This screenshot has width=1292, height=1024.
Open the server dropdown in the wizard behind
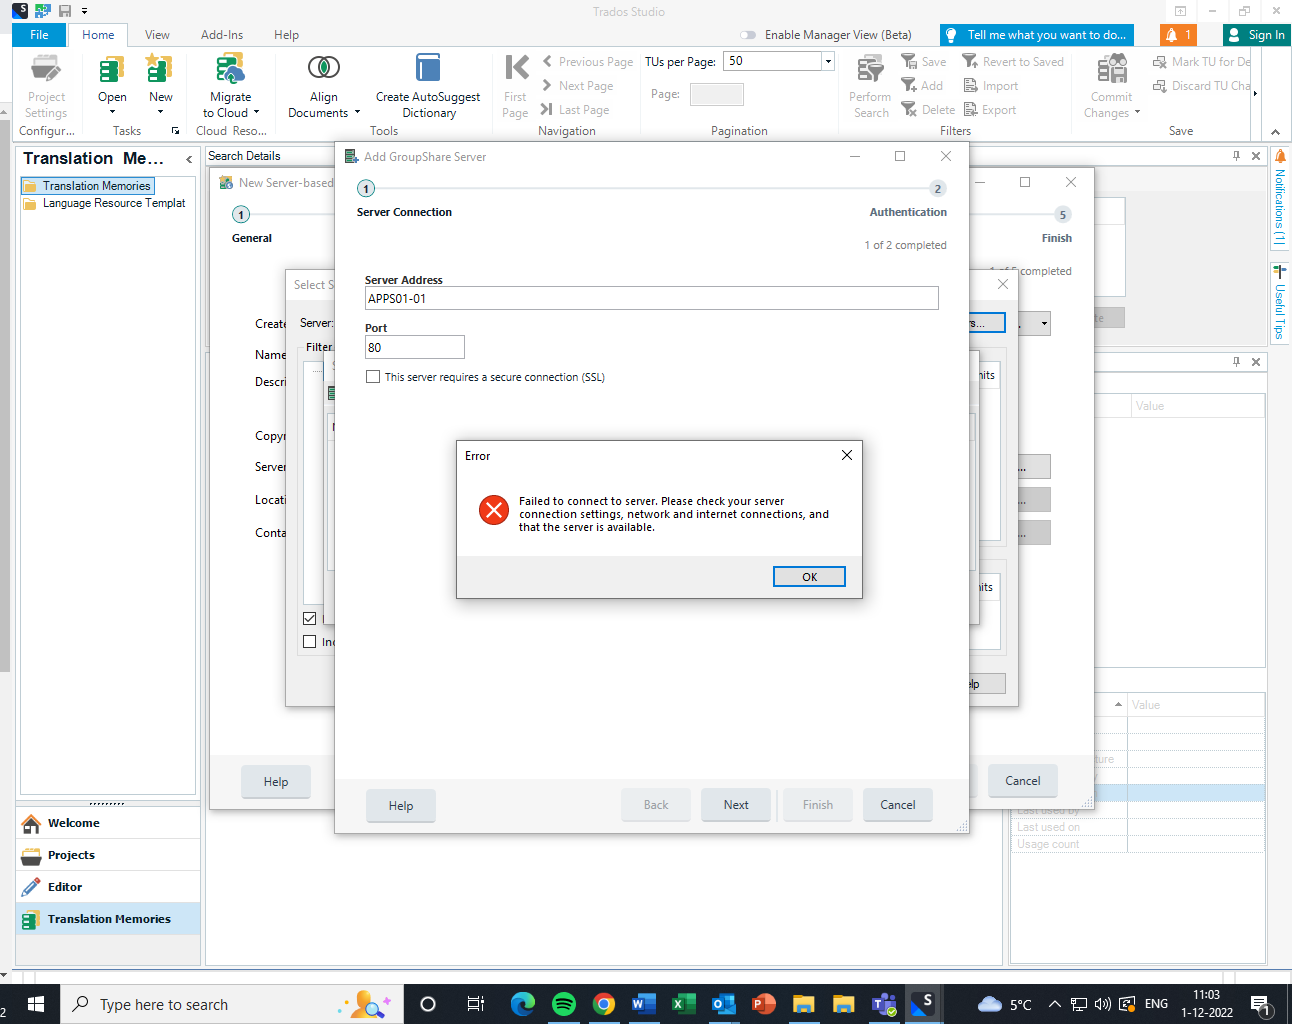pyautogui.click(x=1044, y=323)
